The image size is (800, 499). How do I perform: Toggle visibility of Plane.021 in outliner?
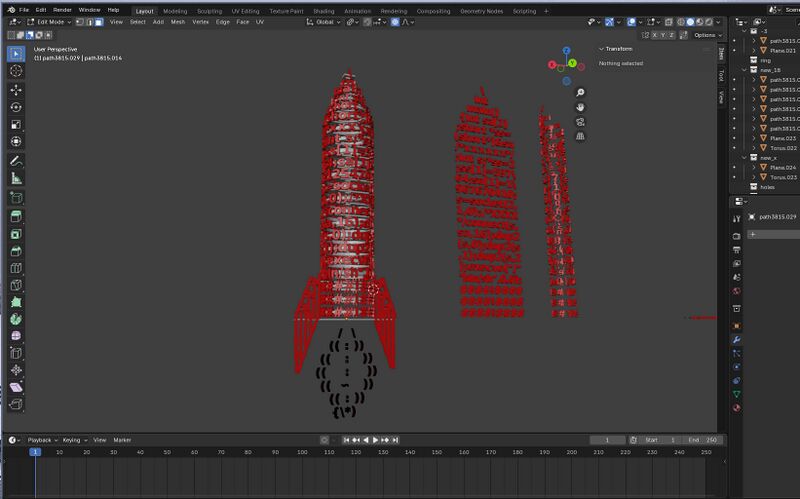735,50
